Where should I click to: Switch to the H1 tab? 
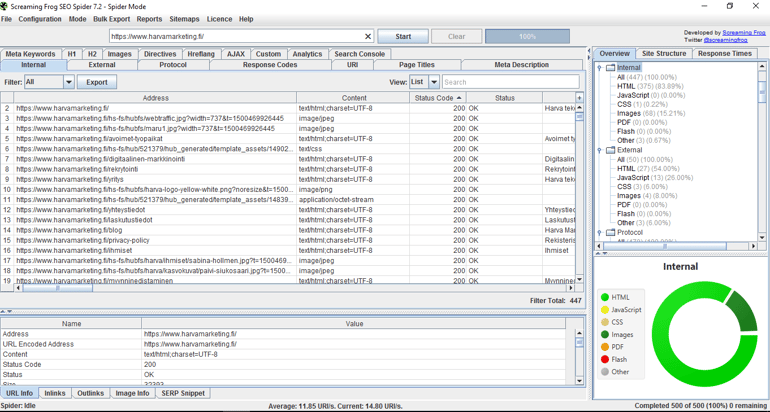72,54
